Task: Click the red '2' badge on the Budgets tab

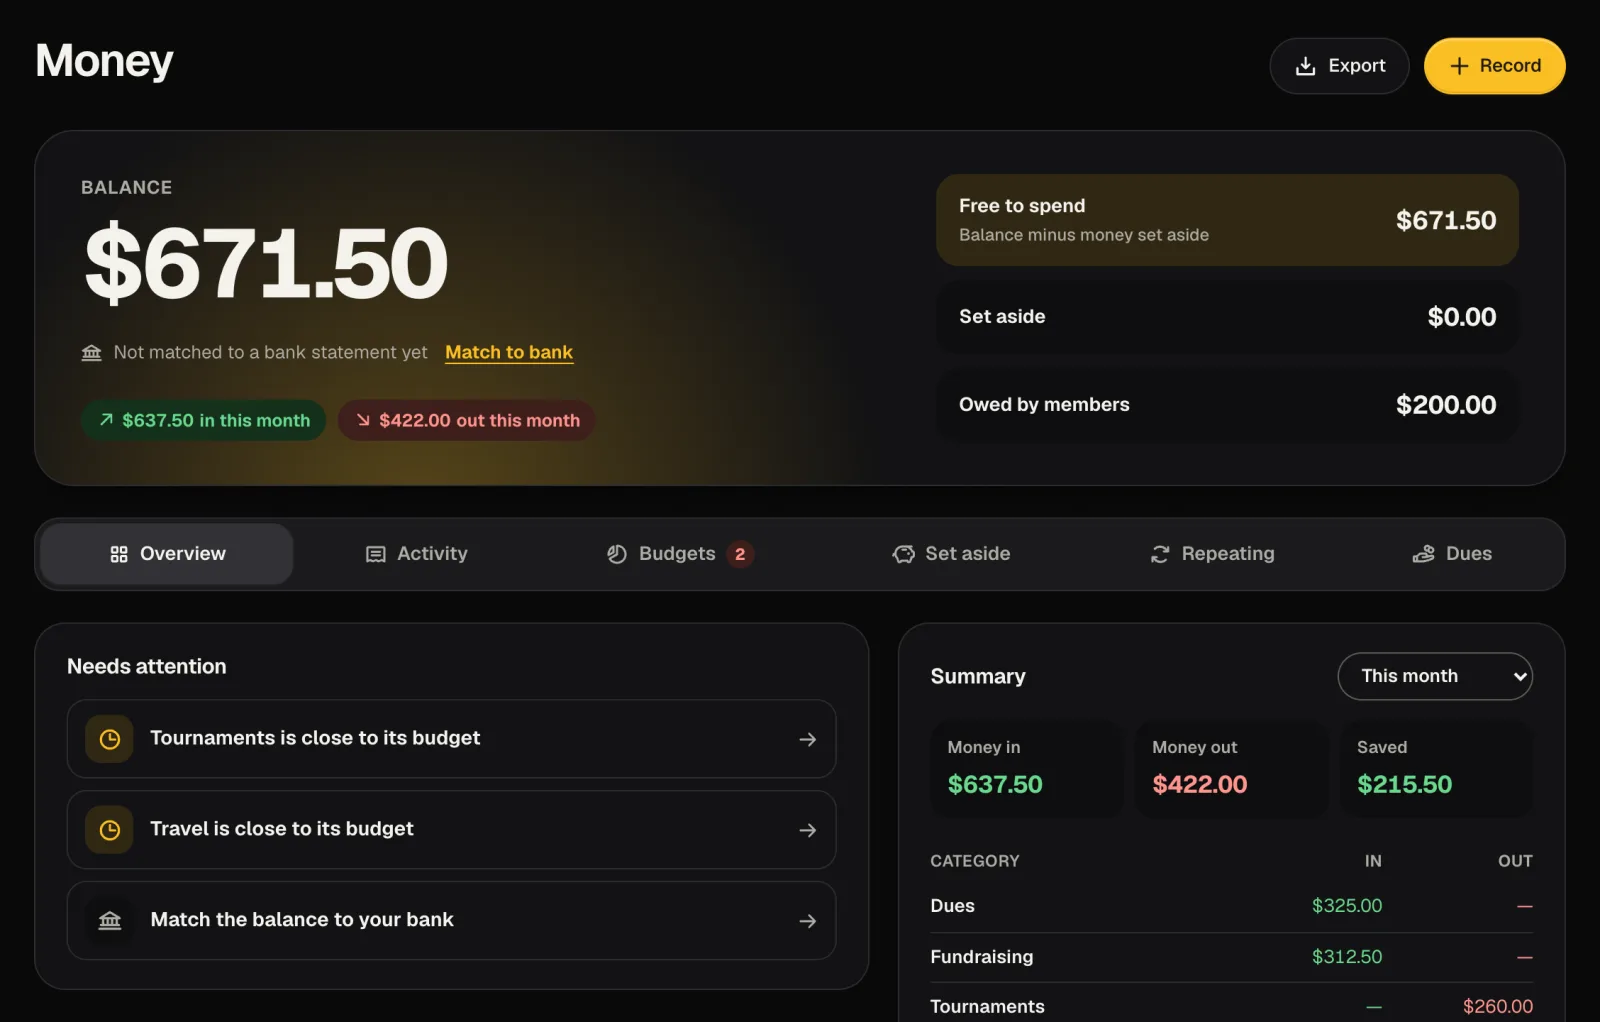Action: pyautogui.click(x=740, y=554)
